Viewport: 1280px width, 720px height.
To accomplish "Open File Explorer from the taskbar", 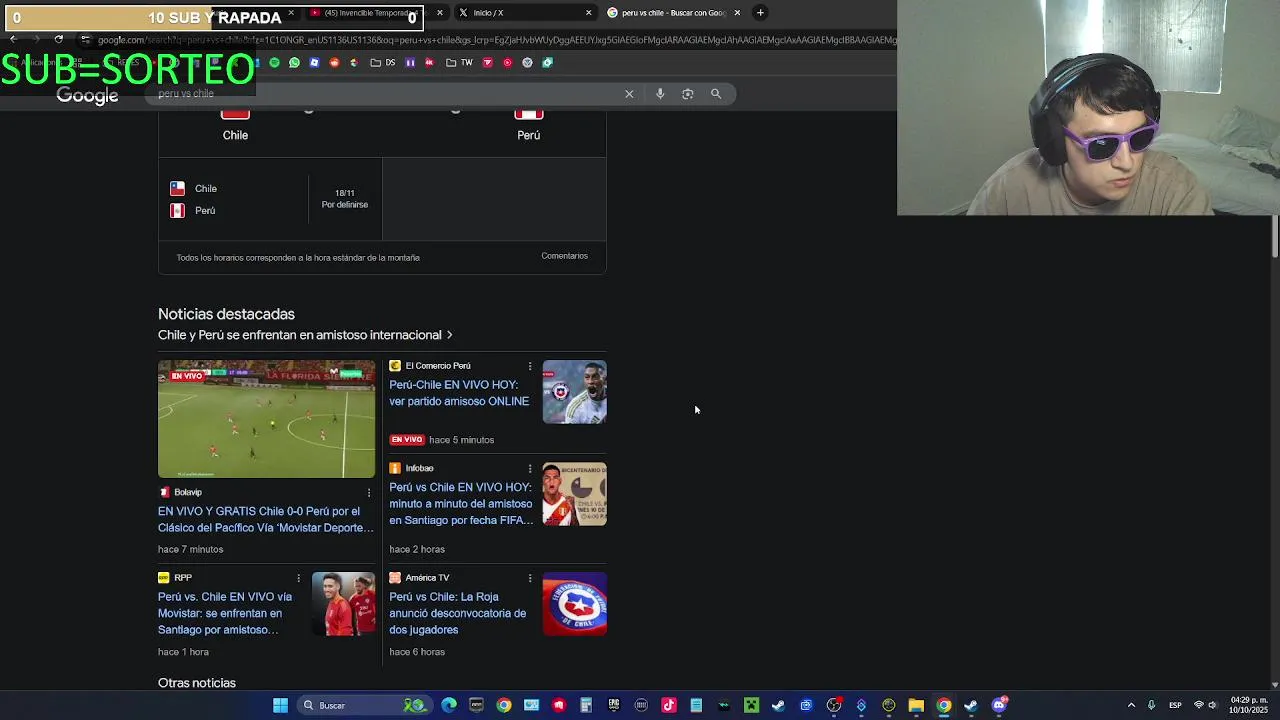I will (x=916, y=705).
